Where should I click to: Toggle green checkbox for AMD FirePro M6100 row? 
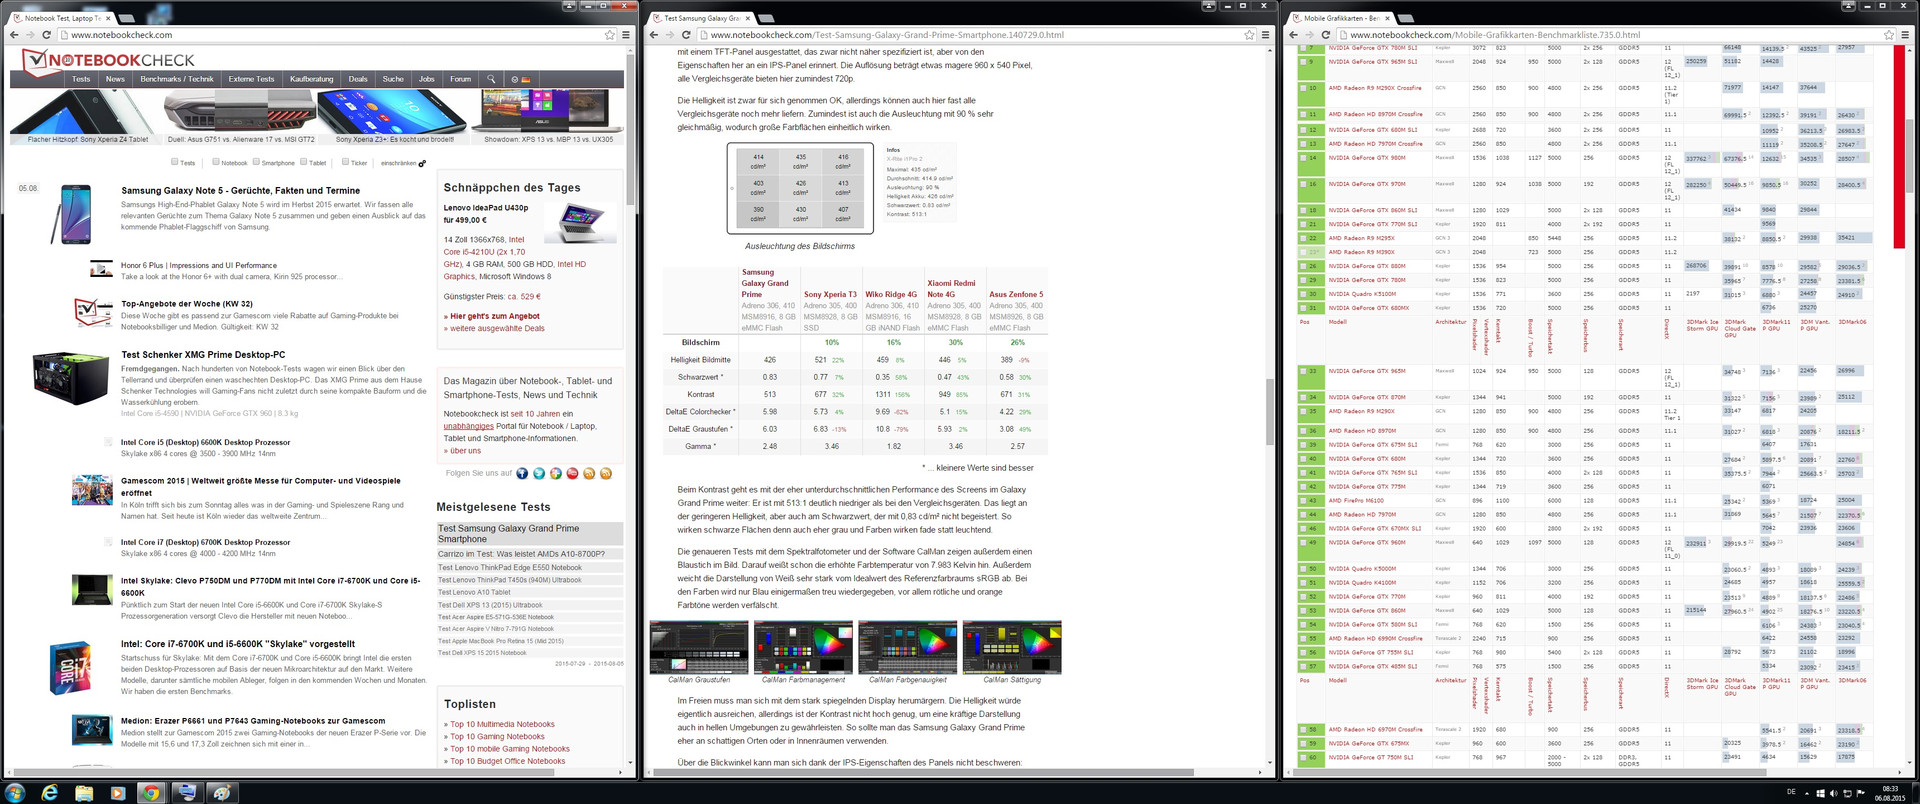1302,501
